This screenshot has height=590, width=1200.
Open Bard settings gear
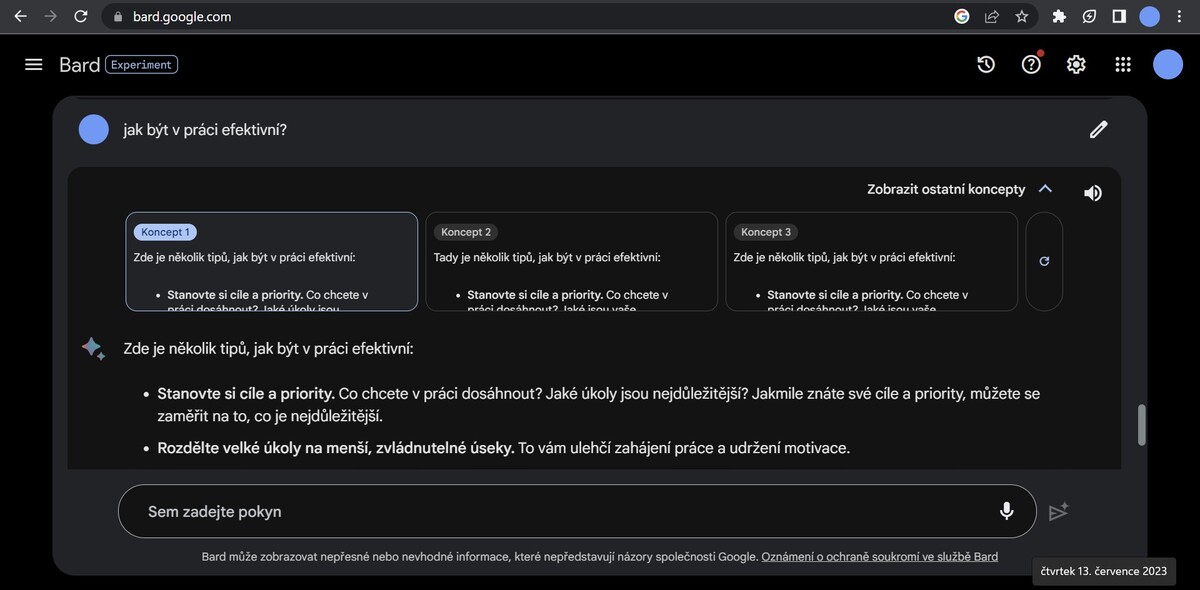click(1076, 64)
